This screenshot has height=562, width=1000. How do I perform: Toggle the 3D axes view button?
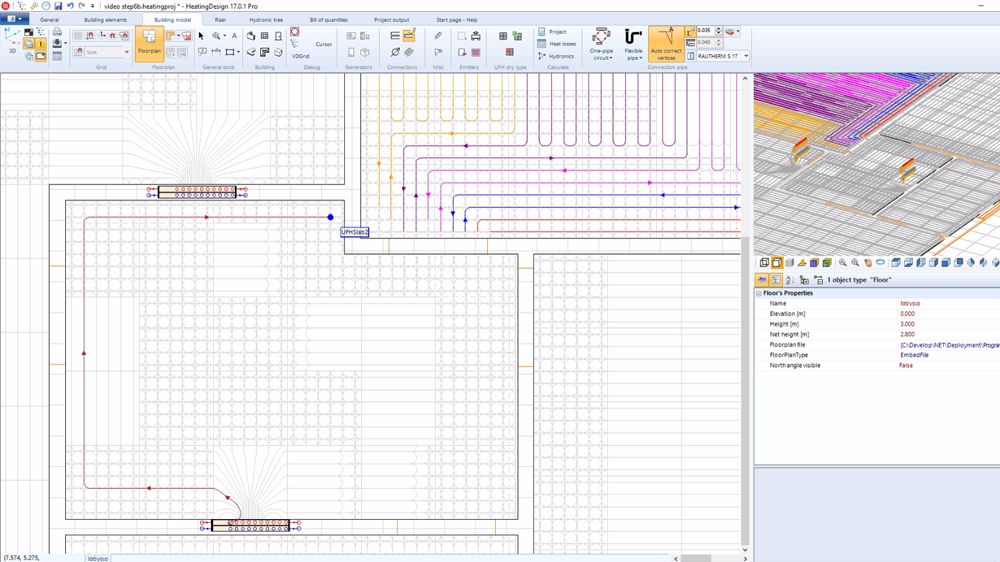coord(12,38)
